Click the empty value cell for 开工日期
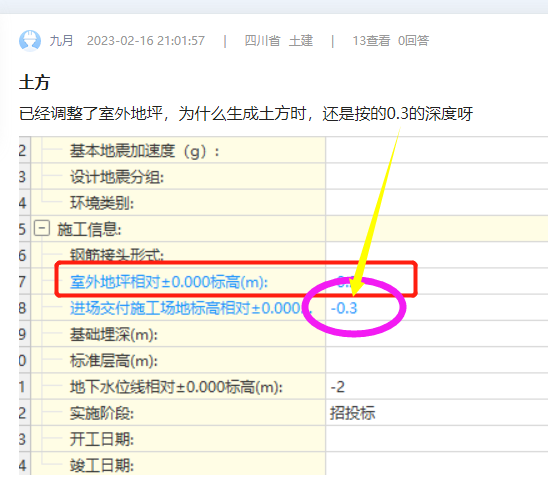Screen dimensions: 548x495 pos(437,439)
